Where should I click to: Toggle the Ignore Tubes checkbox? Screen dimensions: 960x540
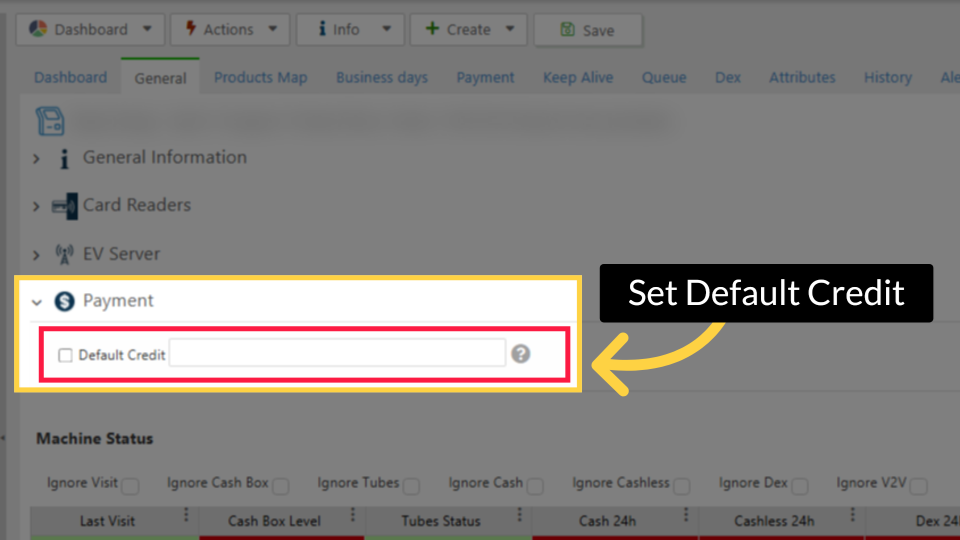(411, 486)
